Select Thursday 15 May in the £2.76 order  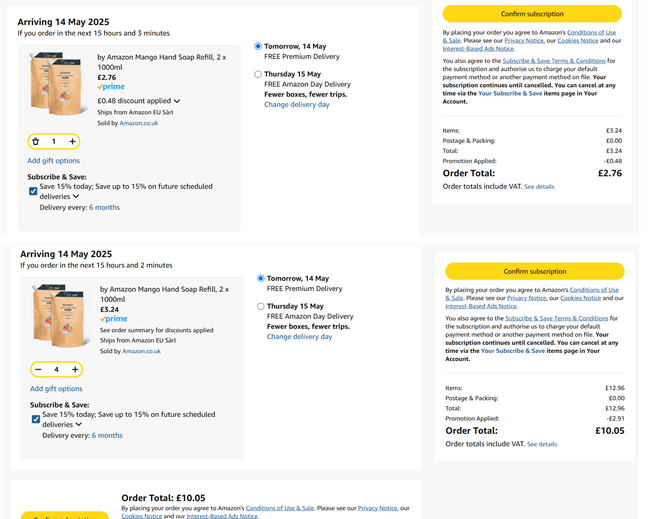tap(258, 74)
